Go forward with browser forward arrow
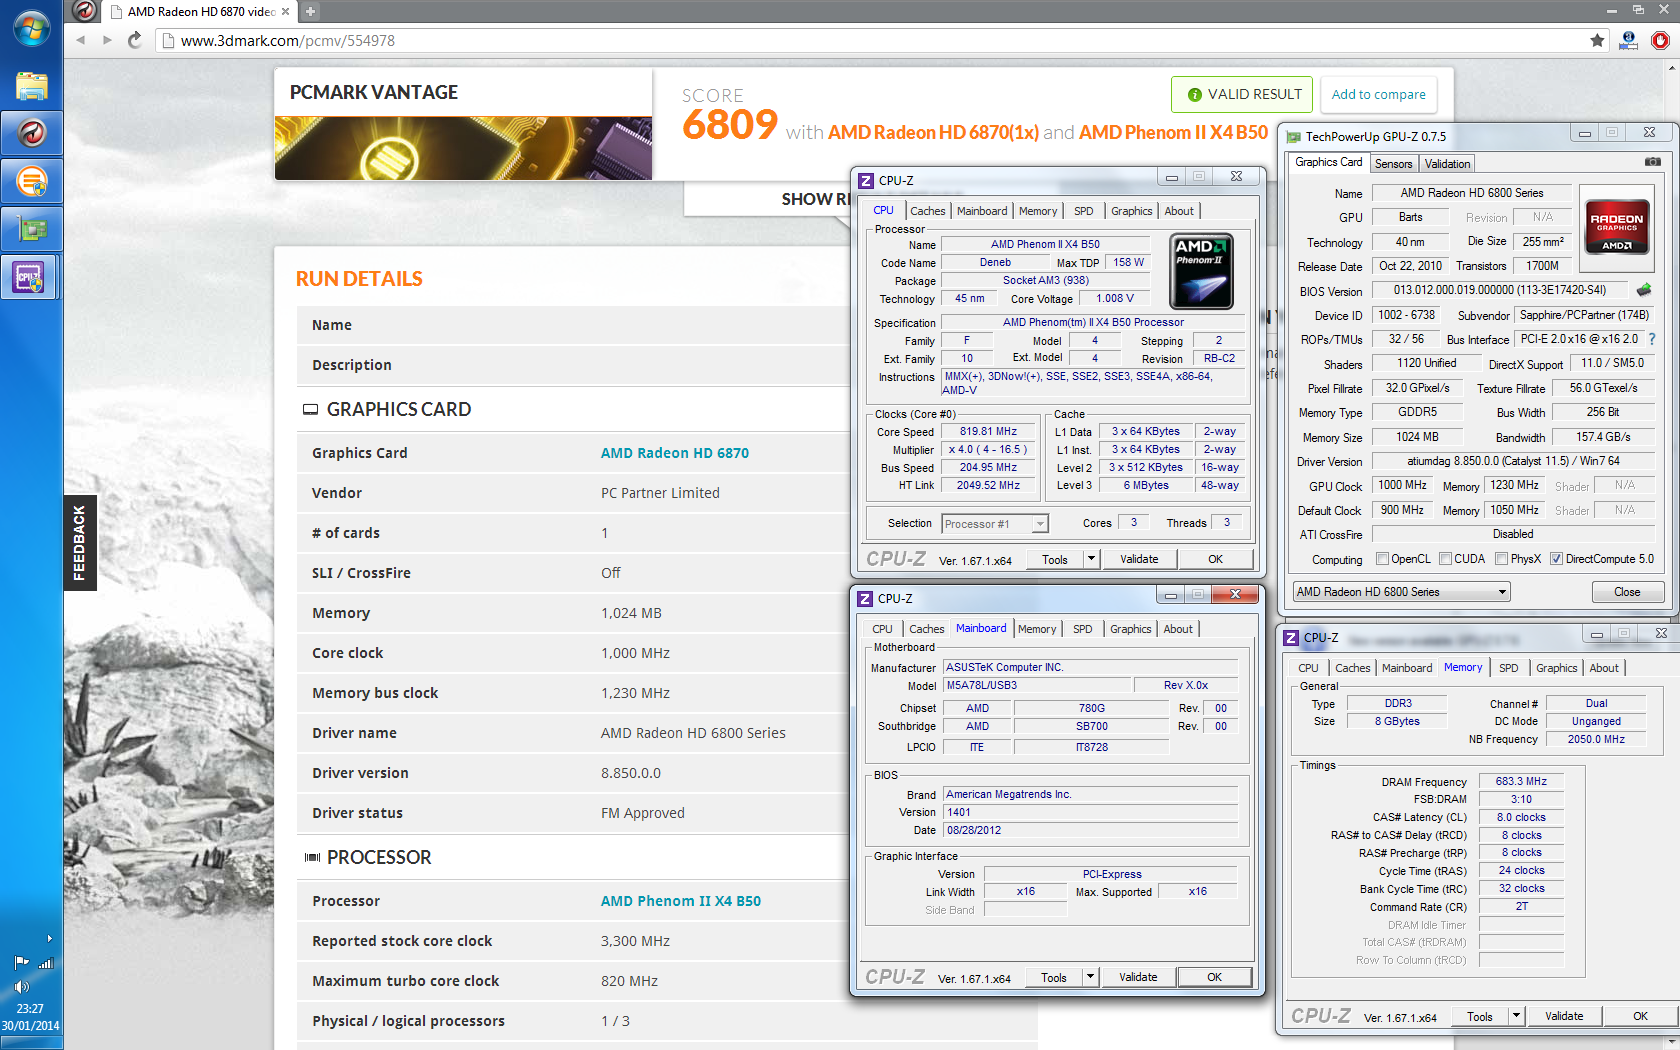The width and height of the screenshot is (1680, 1050). (x=107, y=40)
